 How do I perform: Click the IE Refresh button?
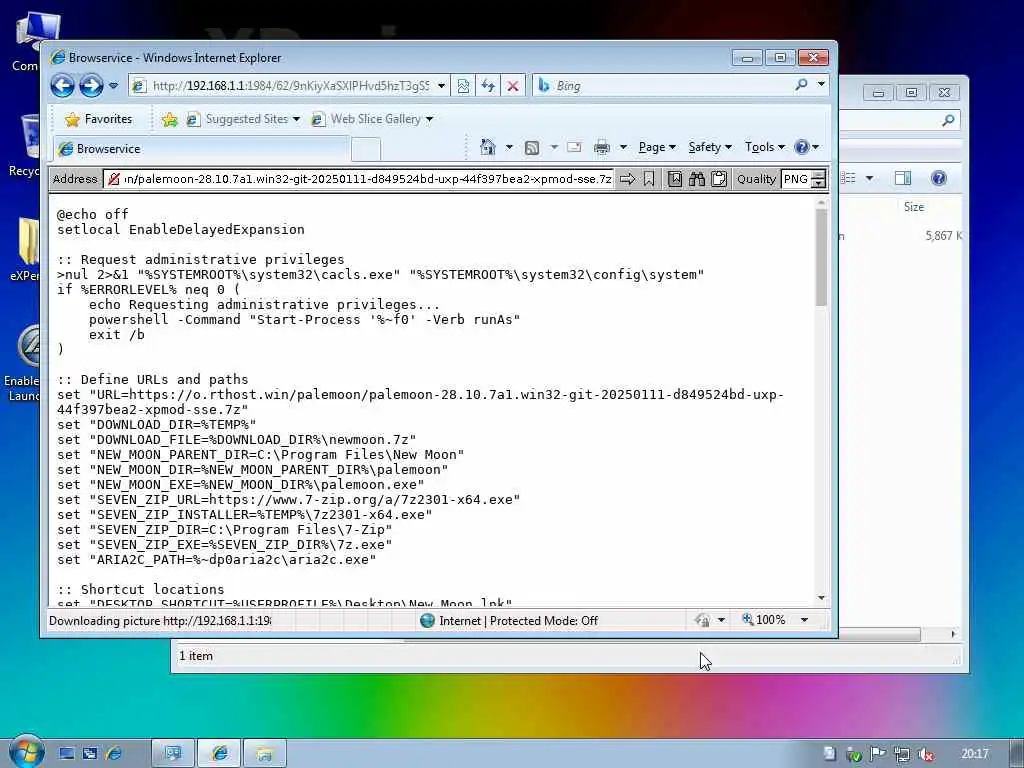pos(488,86)
